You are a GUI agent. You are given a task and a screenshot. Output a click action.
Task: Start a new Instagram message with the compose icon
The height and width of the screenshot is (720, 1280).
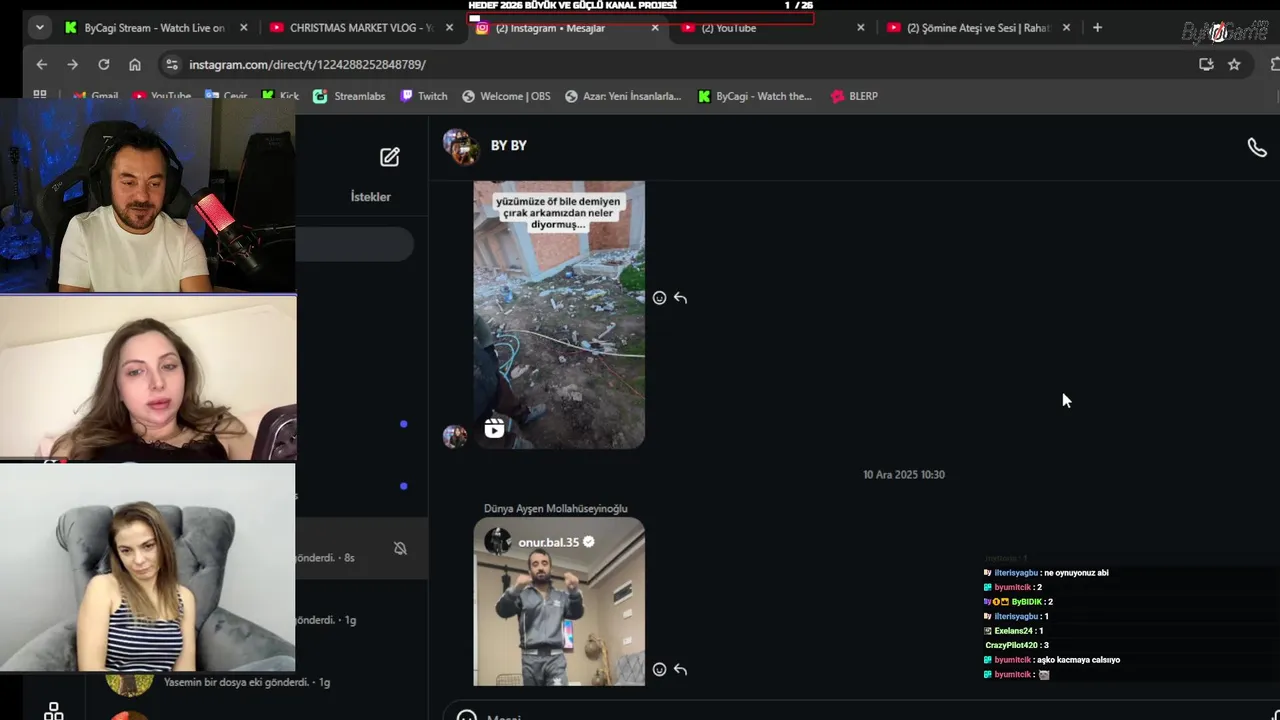[389, 157]
